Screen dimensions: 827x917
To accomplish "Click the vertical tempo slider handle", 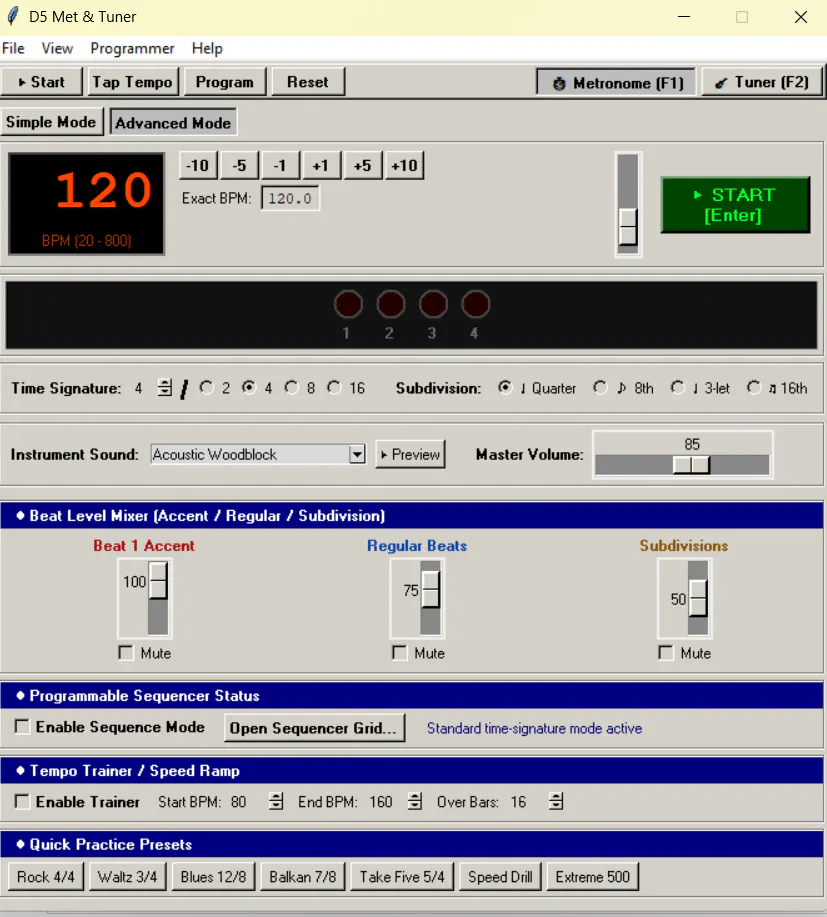I will [628, 227].
